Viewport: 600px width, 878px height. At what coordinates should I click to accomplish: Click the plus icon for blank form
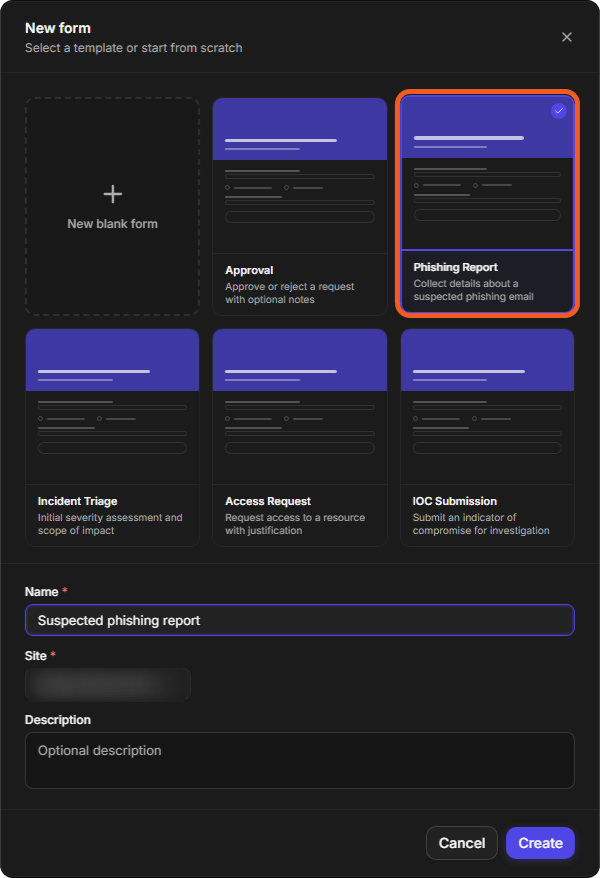pos(112,194)
